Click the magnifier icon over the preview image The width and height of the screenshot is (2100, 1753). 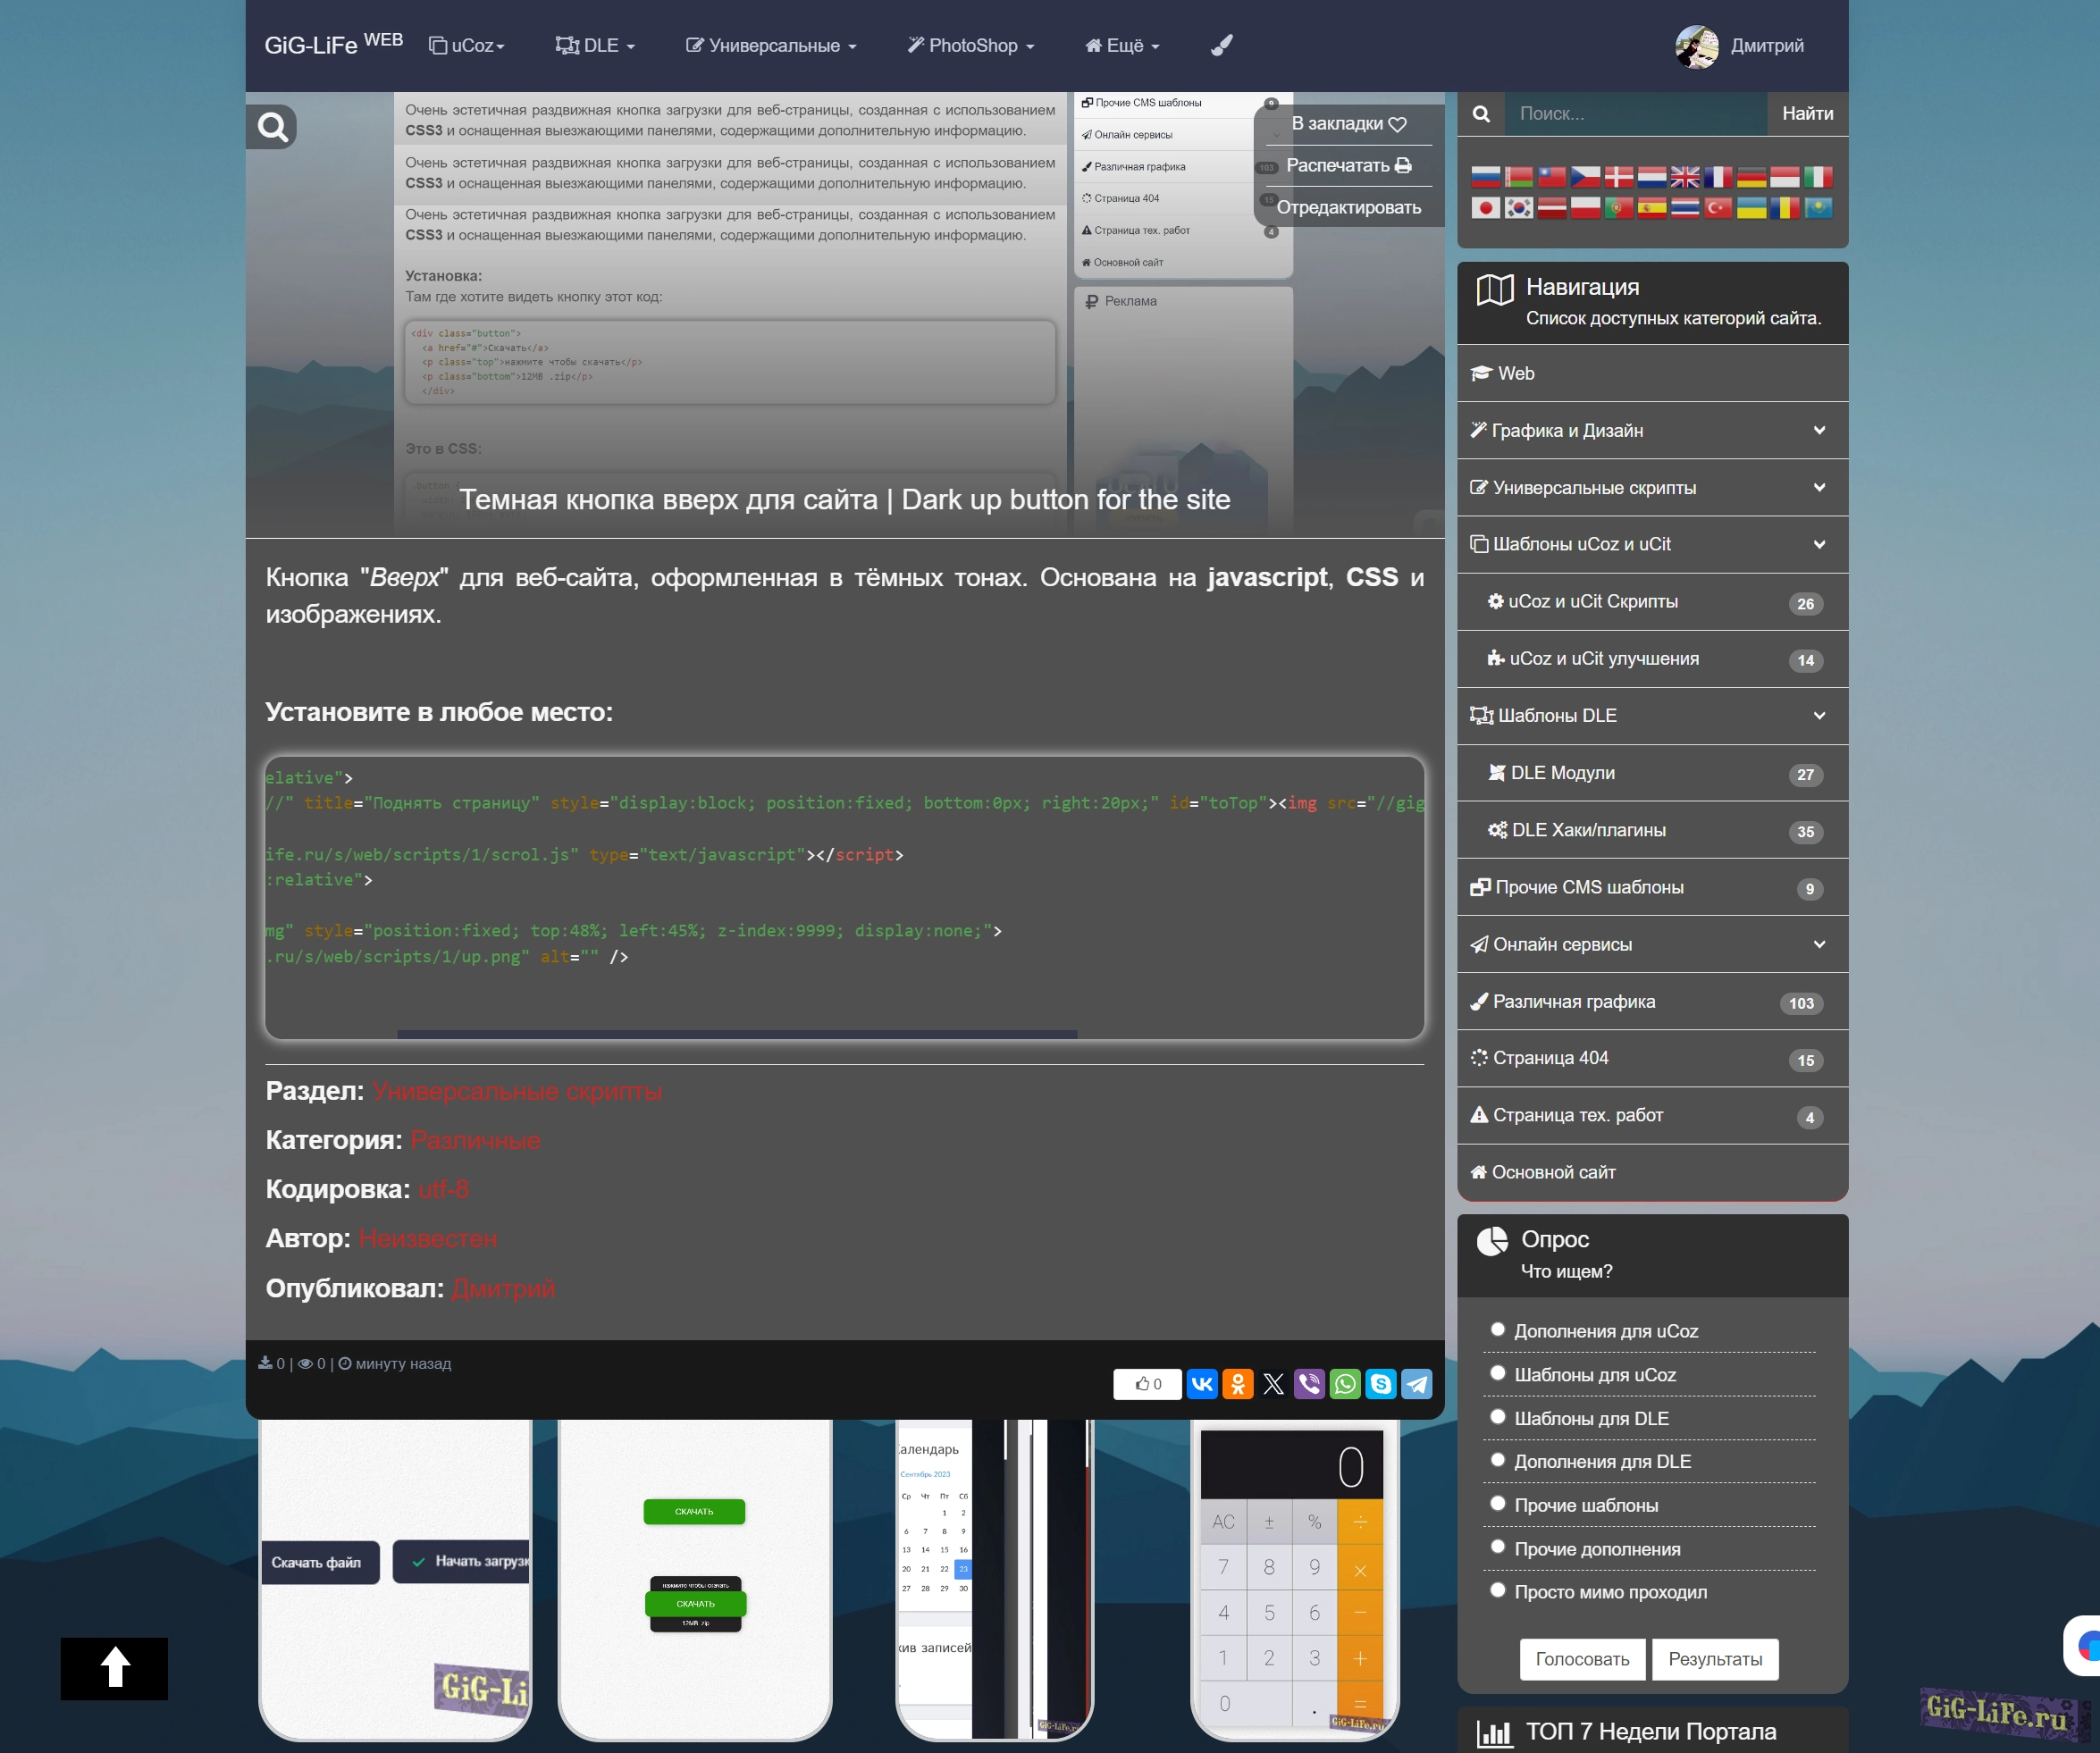272,127
